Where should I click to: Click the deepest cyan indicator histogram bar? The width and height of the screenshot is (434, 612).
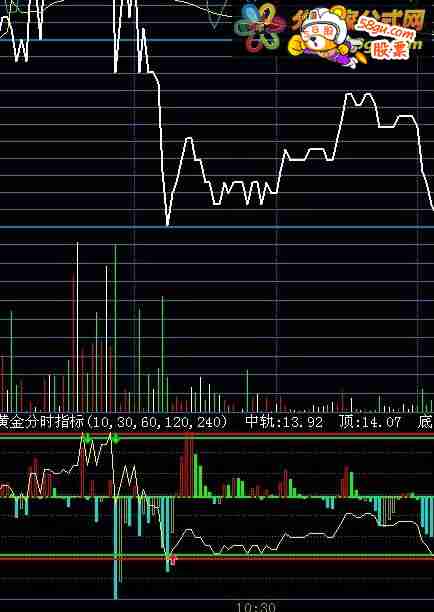(x=116, y=548)
